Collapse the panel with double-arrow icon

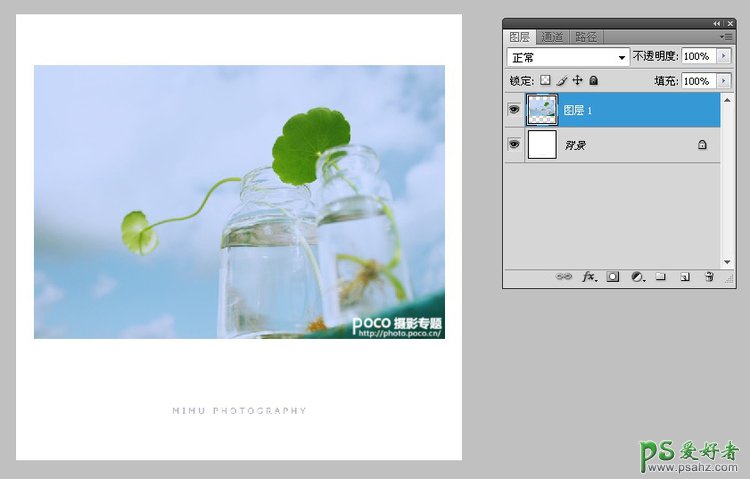point(716,23)
